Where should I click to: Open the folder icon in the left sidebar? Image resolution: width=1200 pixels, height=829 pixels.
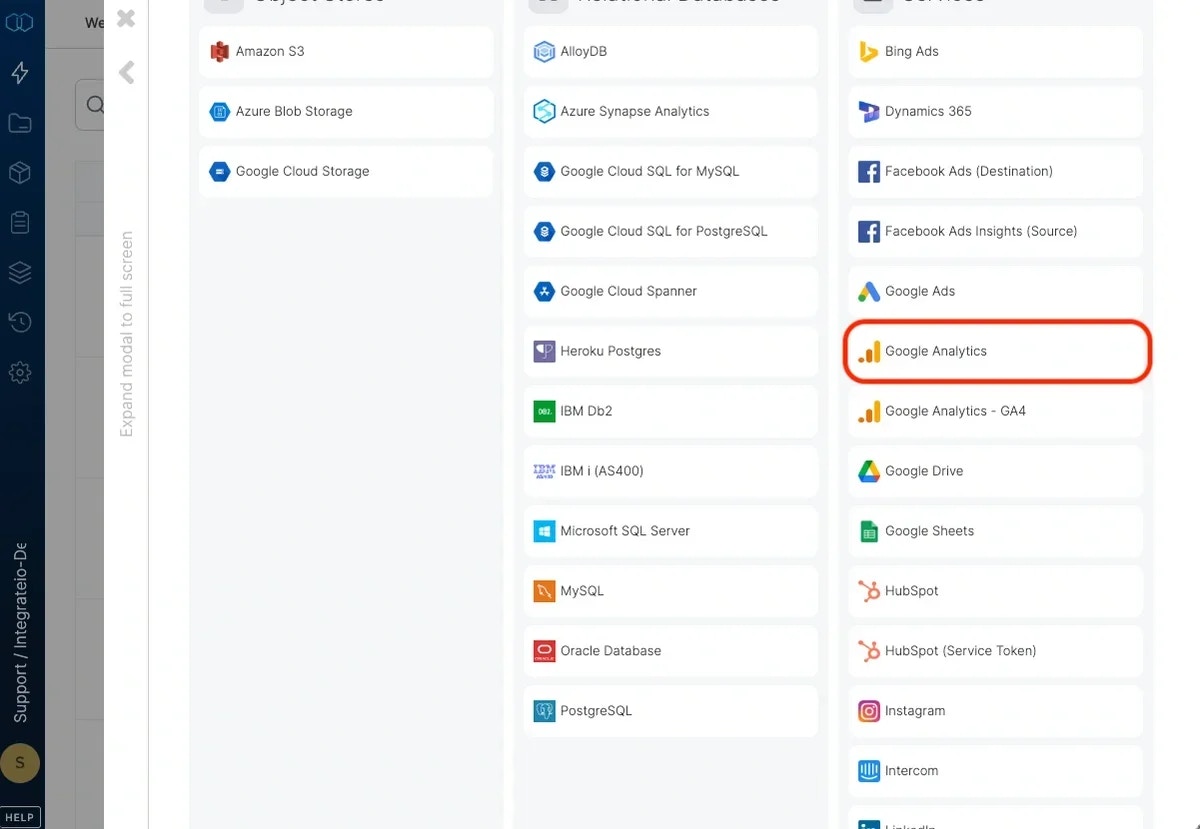(20, 122)
